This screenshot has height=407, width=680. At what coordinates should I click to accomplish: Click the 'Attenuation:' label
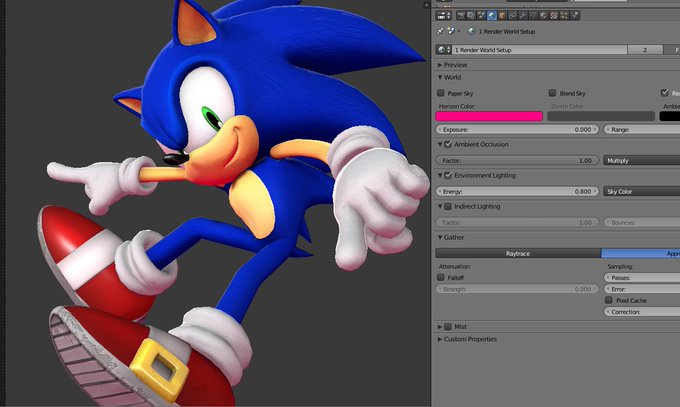[454, 266]
